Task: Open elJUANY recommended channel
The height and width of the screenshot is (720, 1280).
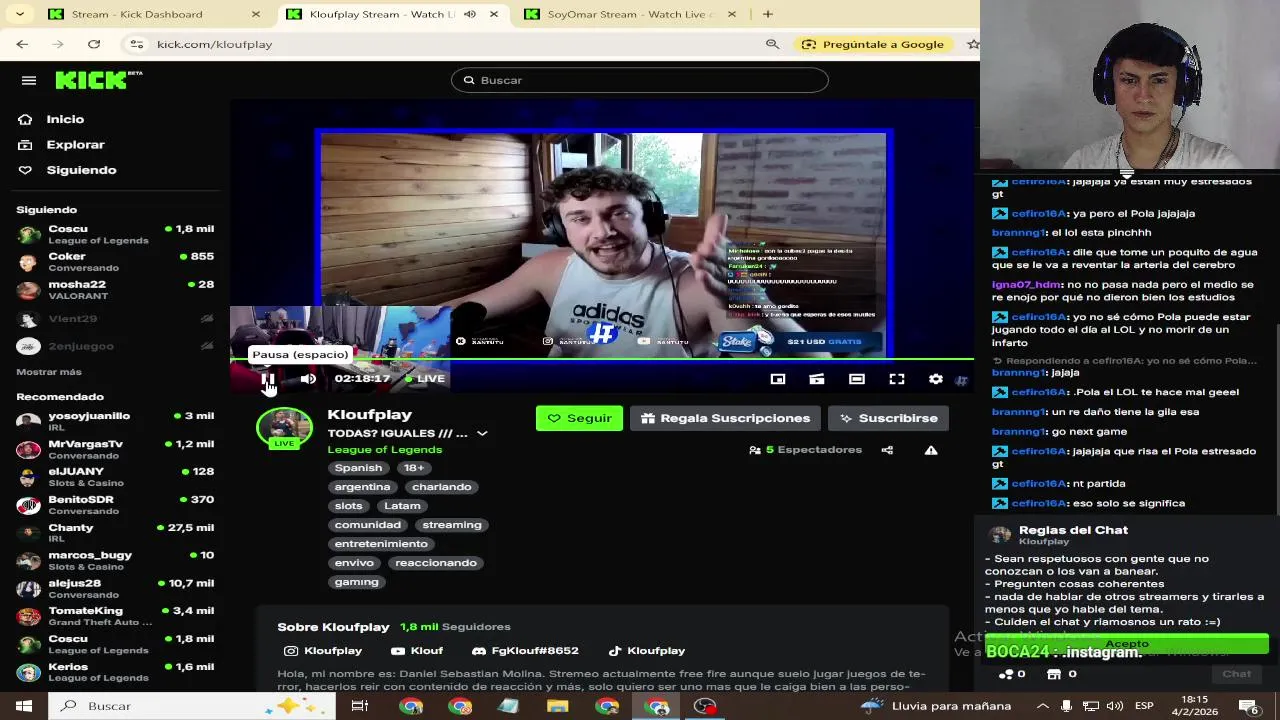Action: 116,477
